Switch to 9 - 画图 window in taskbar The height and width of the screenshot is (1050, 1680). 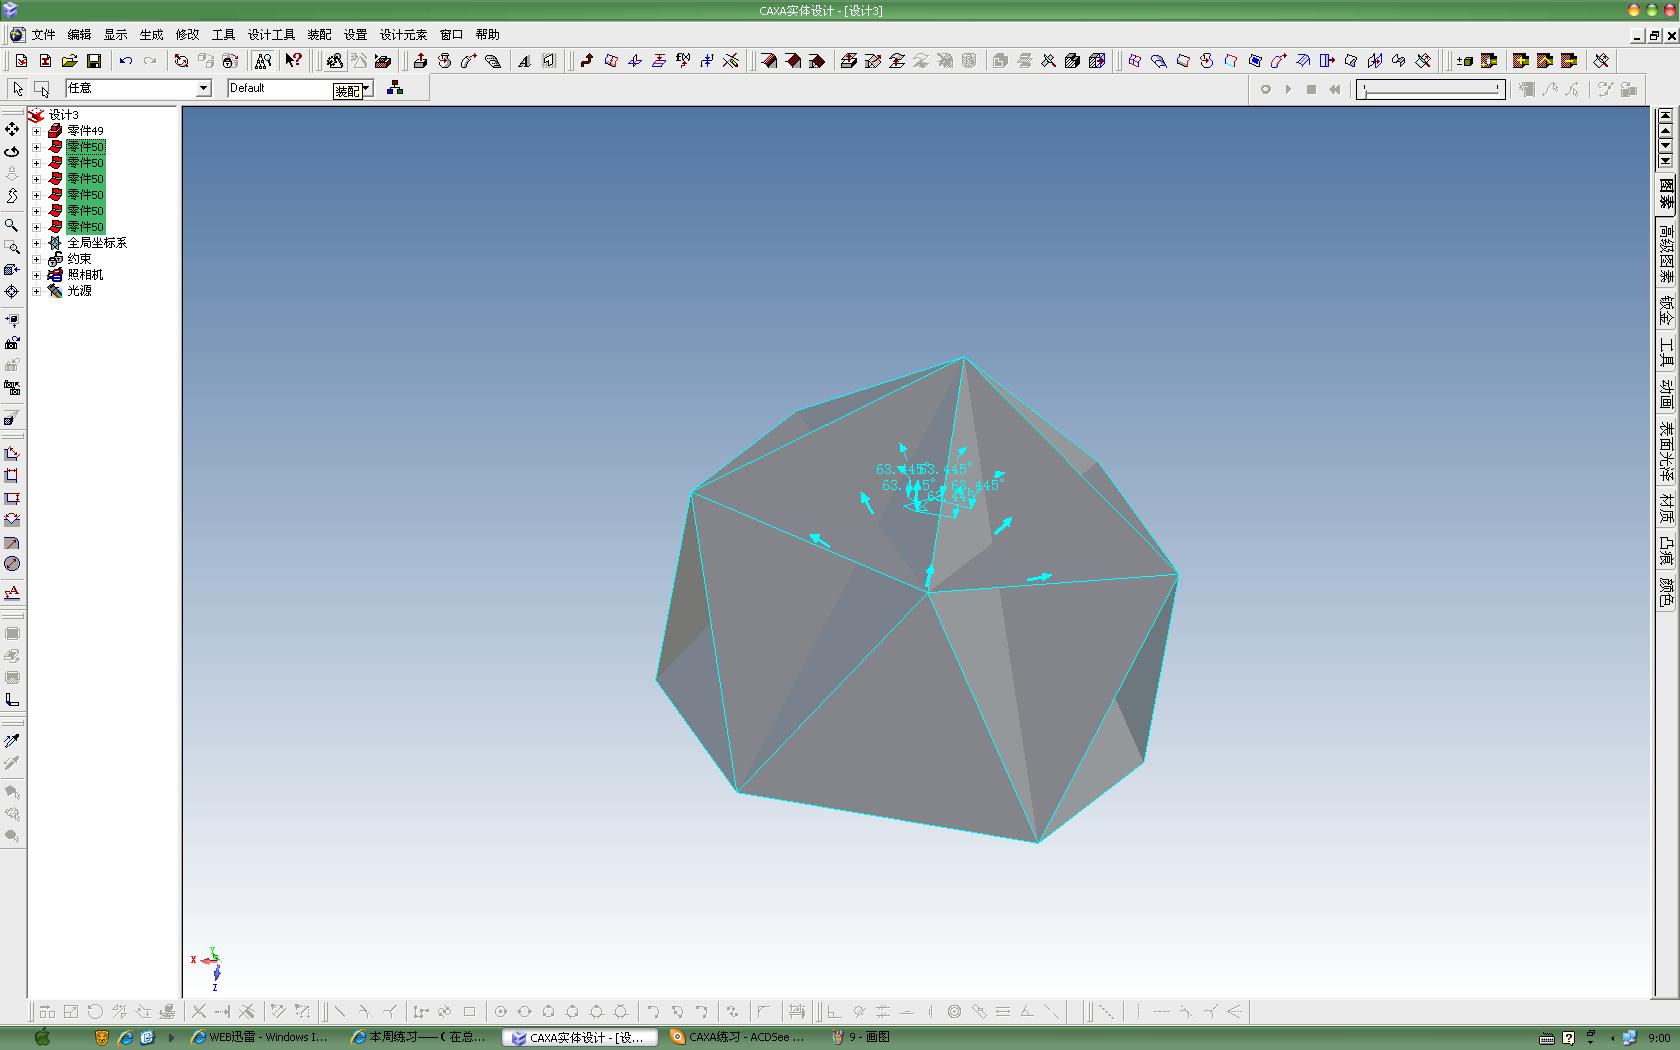(x=862, y=1037)
